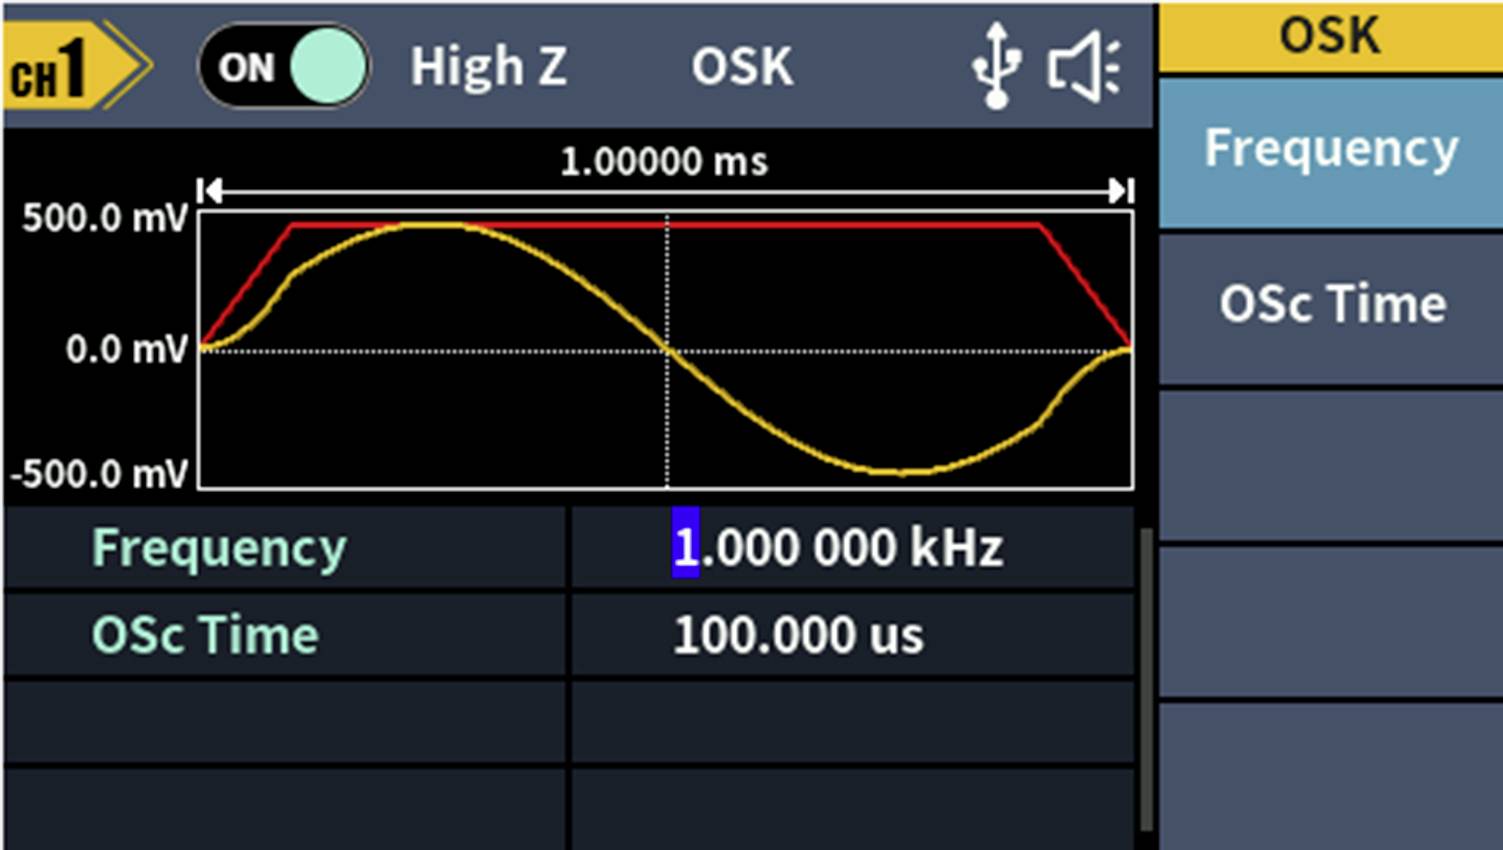Click the OSc Time parameter label
1503x850 pixels.
(203, 633)
